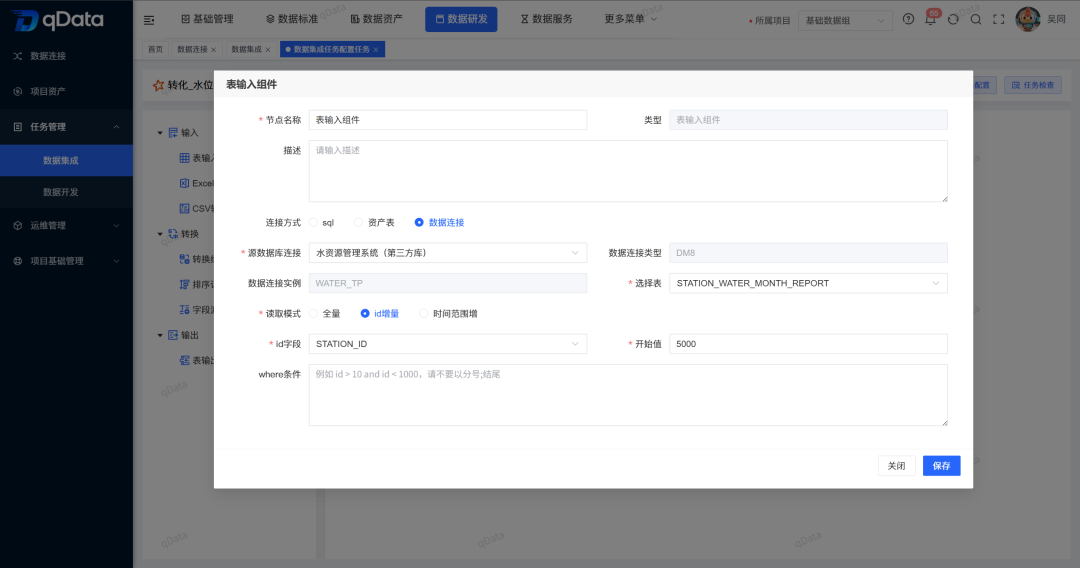Click the 转换 component icon in tree
The height and width of the screenshot is (568, 1080).
click(x=185, y=259)
